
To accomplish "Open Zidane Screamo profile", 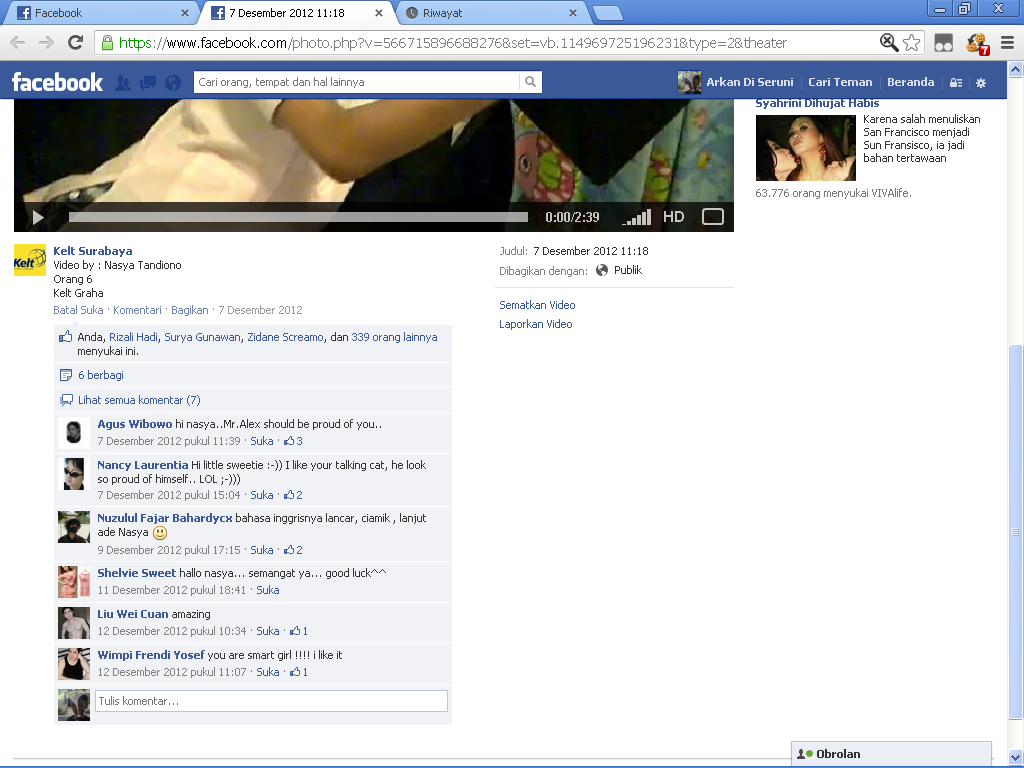I will pyautogui.click(x=285, y=337).
